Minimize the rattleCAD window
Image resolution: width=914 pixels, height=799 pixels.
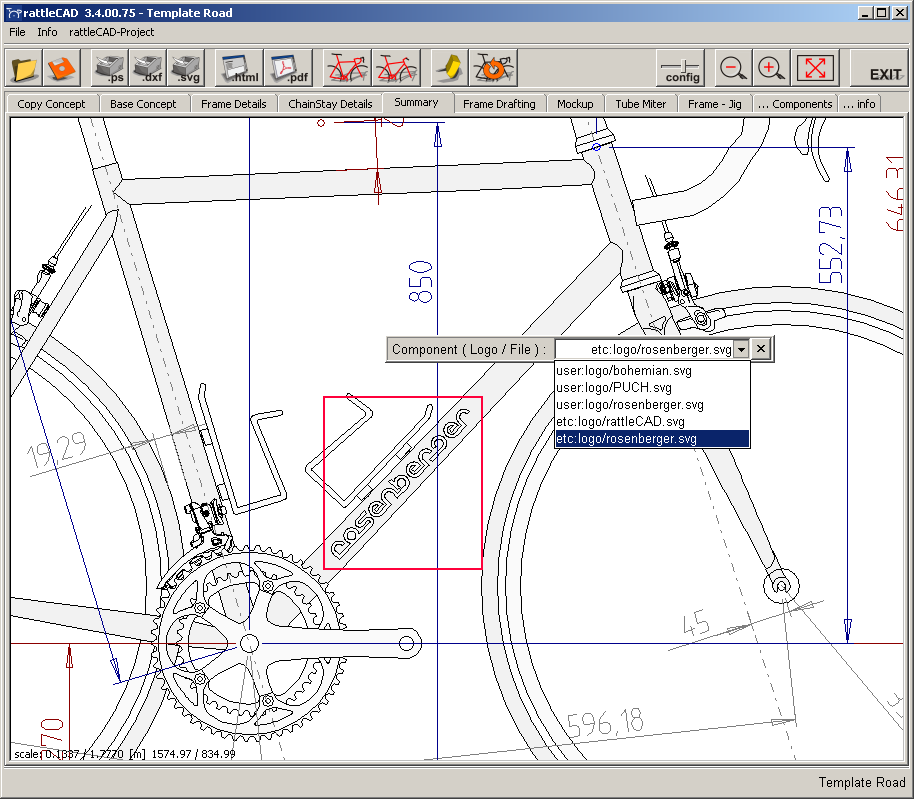click(x=866, y=13)
